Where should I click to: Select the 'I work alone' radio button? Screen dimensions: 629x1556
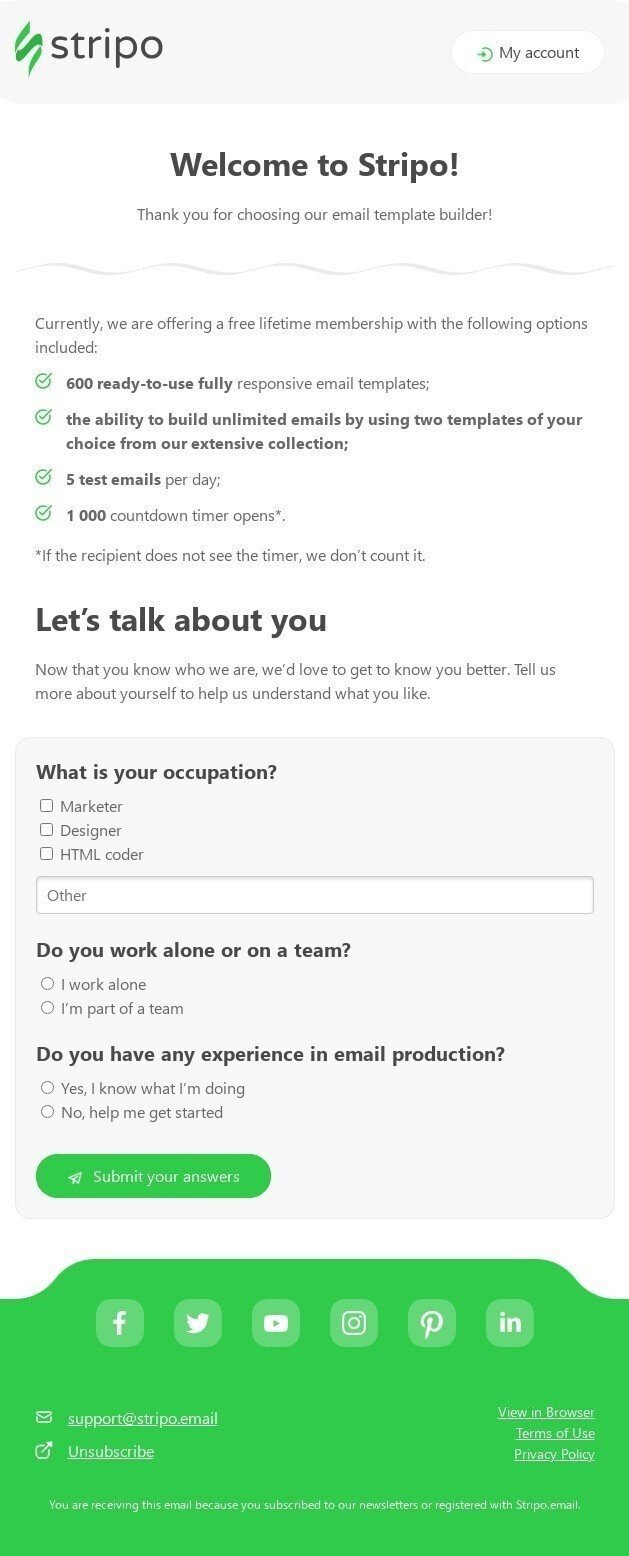pyautogui.click(x=47, y=983)
